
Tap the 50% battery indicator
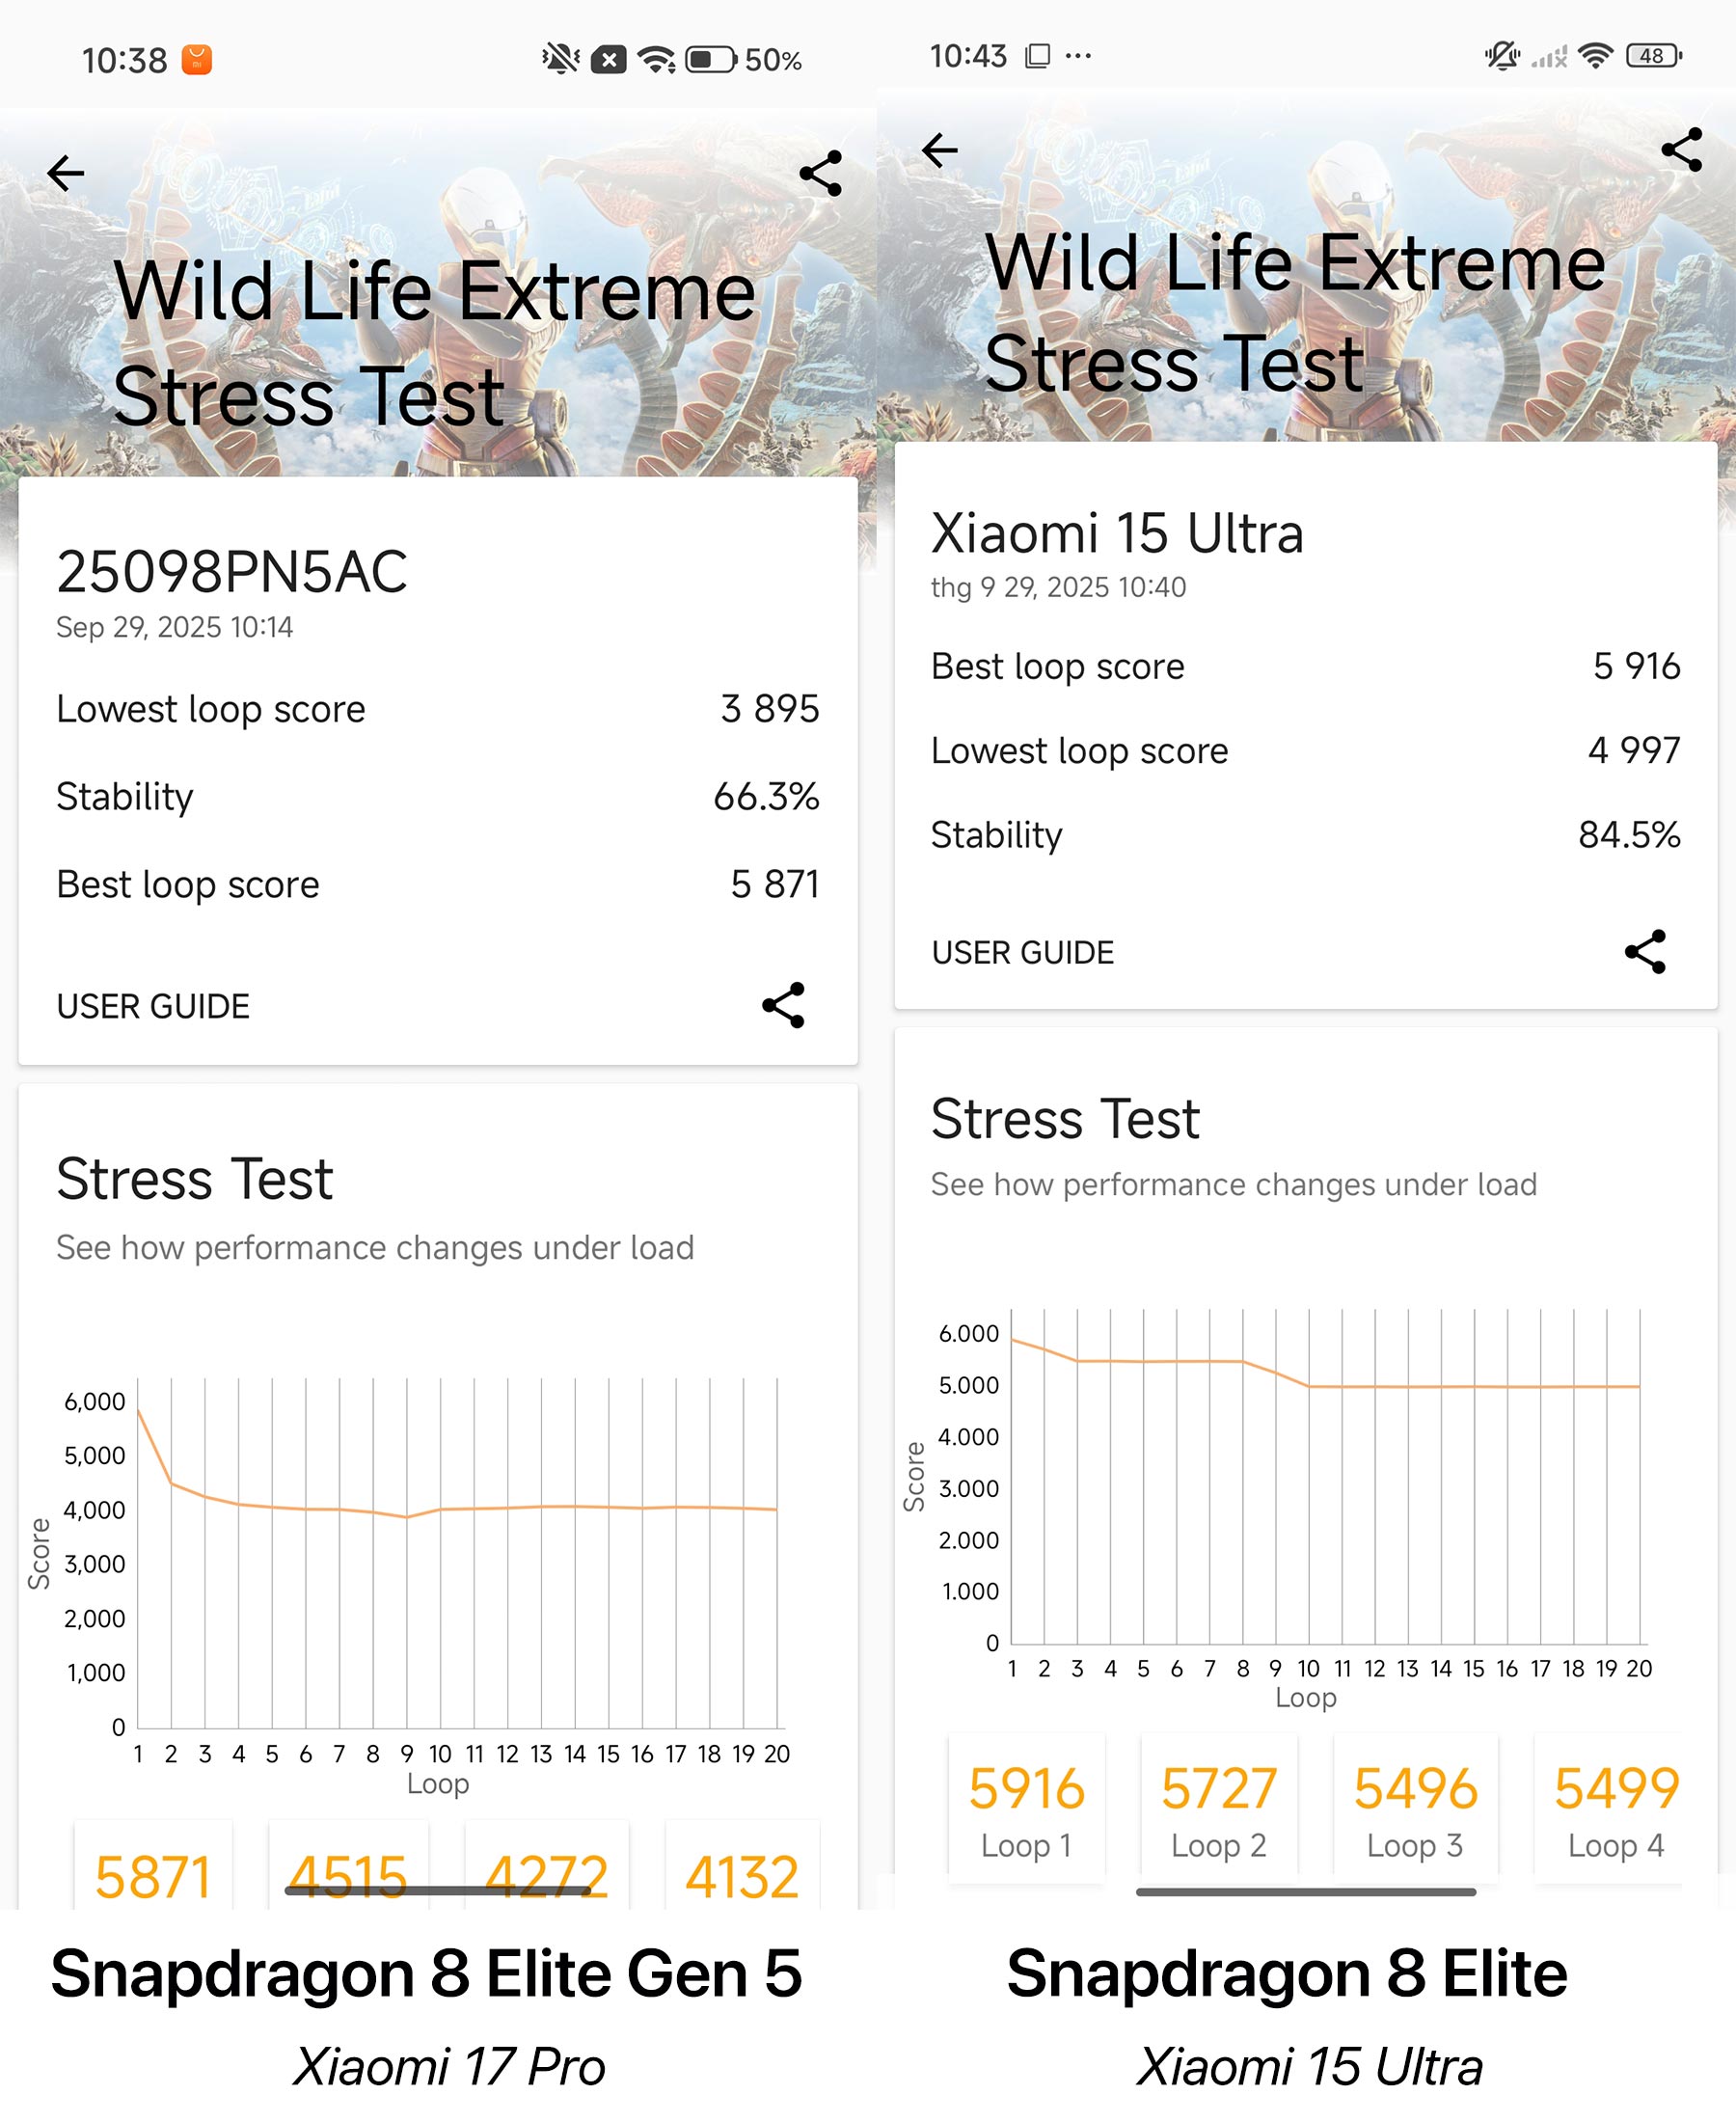[x=744, y=60]
